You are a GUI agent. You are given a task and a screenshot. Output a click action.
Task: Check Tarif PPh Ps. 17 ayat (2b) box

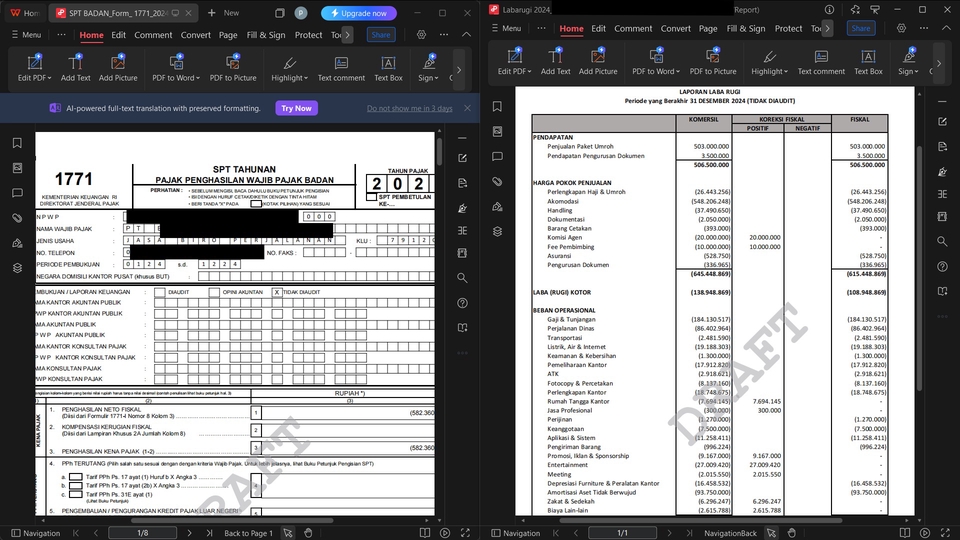pyautogui.click(x=75, y=485)
